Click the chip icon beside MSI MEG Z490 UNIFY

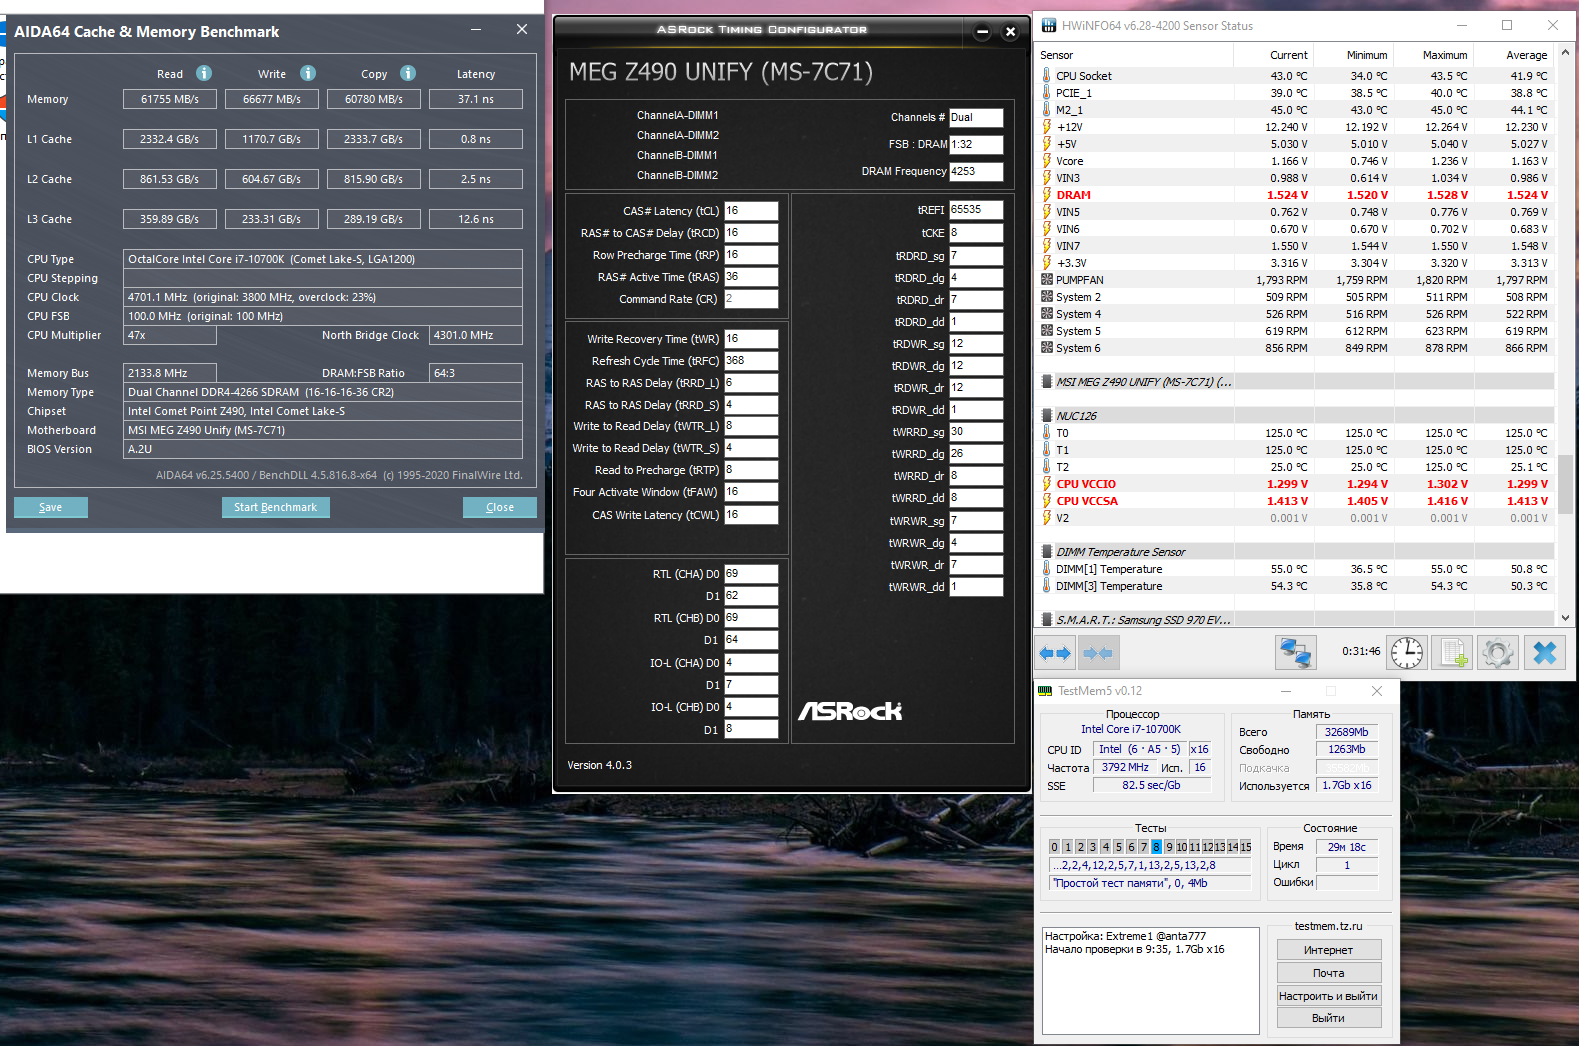tap(1047, 381)
